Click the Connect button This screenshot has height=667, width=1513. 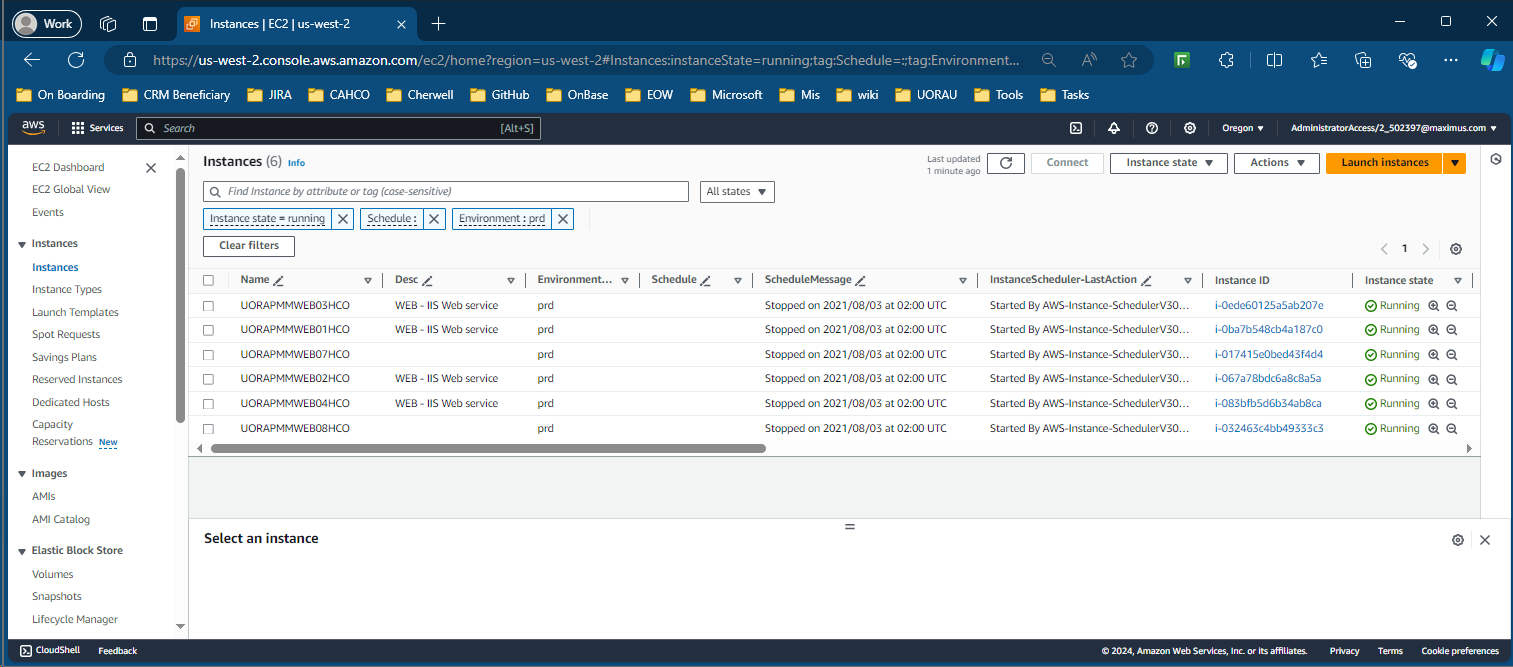[x=1067, y=163]
